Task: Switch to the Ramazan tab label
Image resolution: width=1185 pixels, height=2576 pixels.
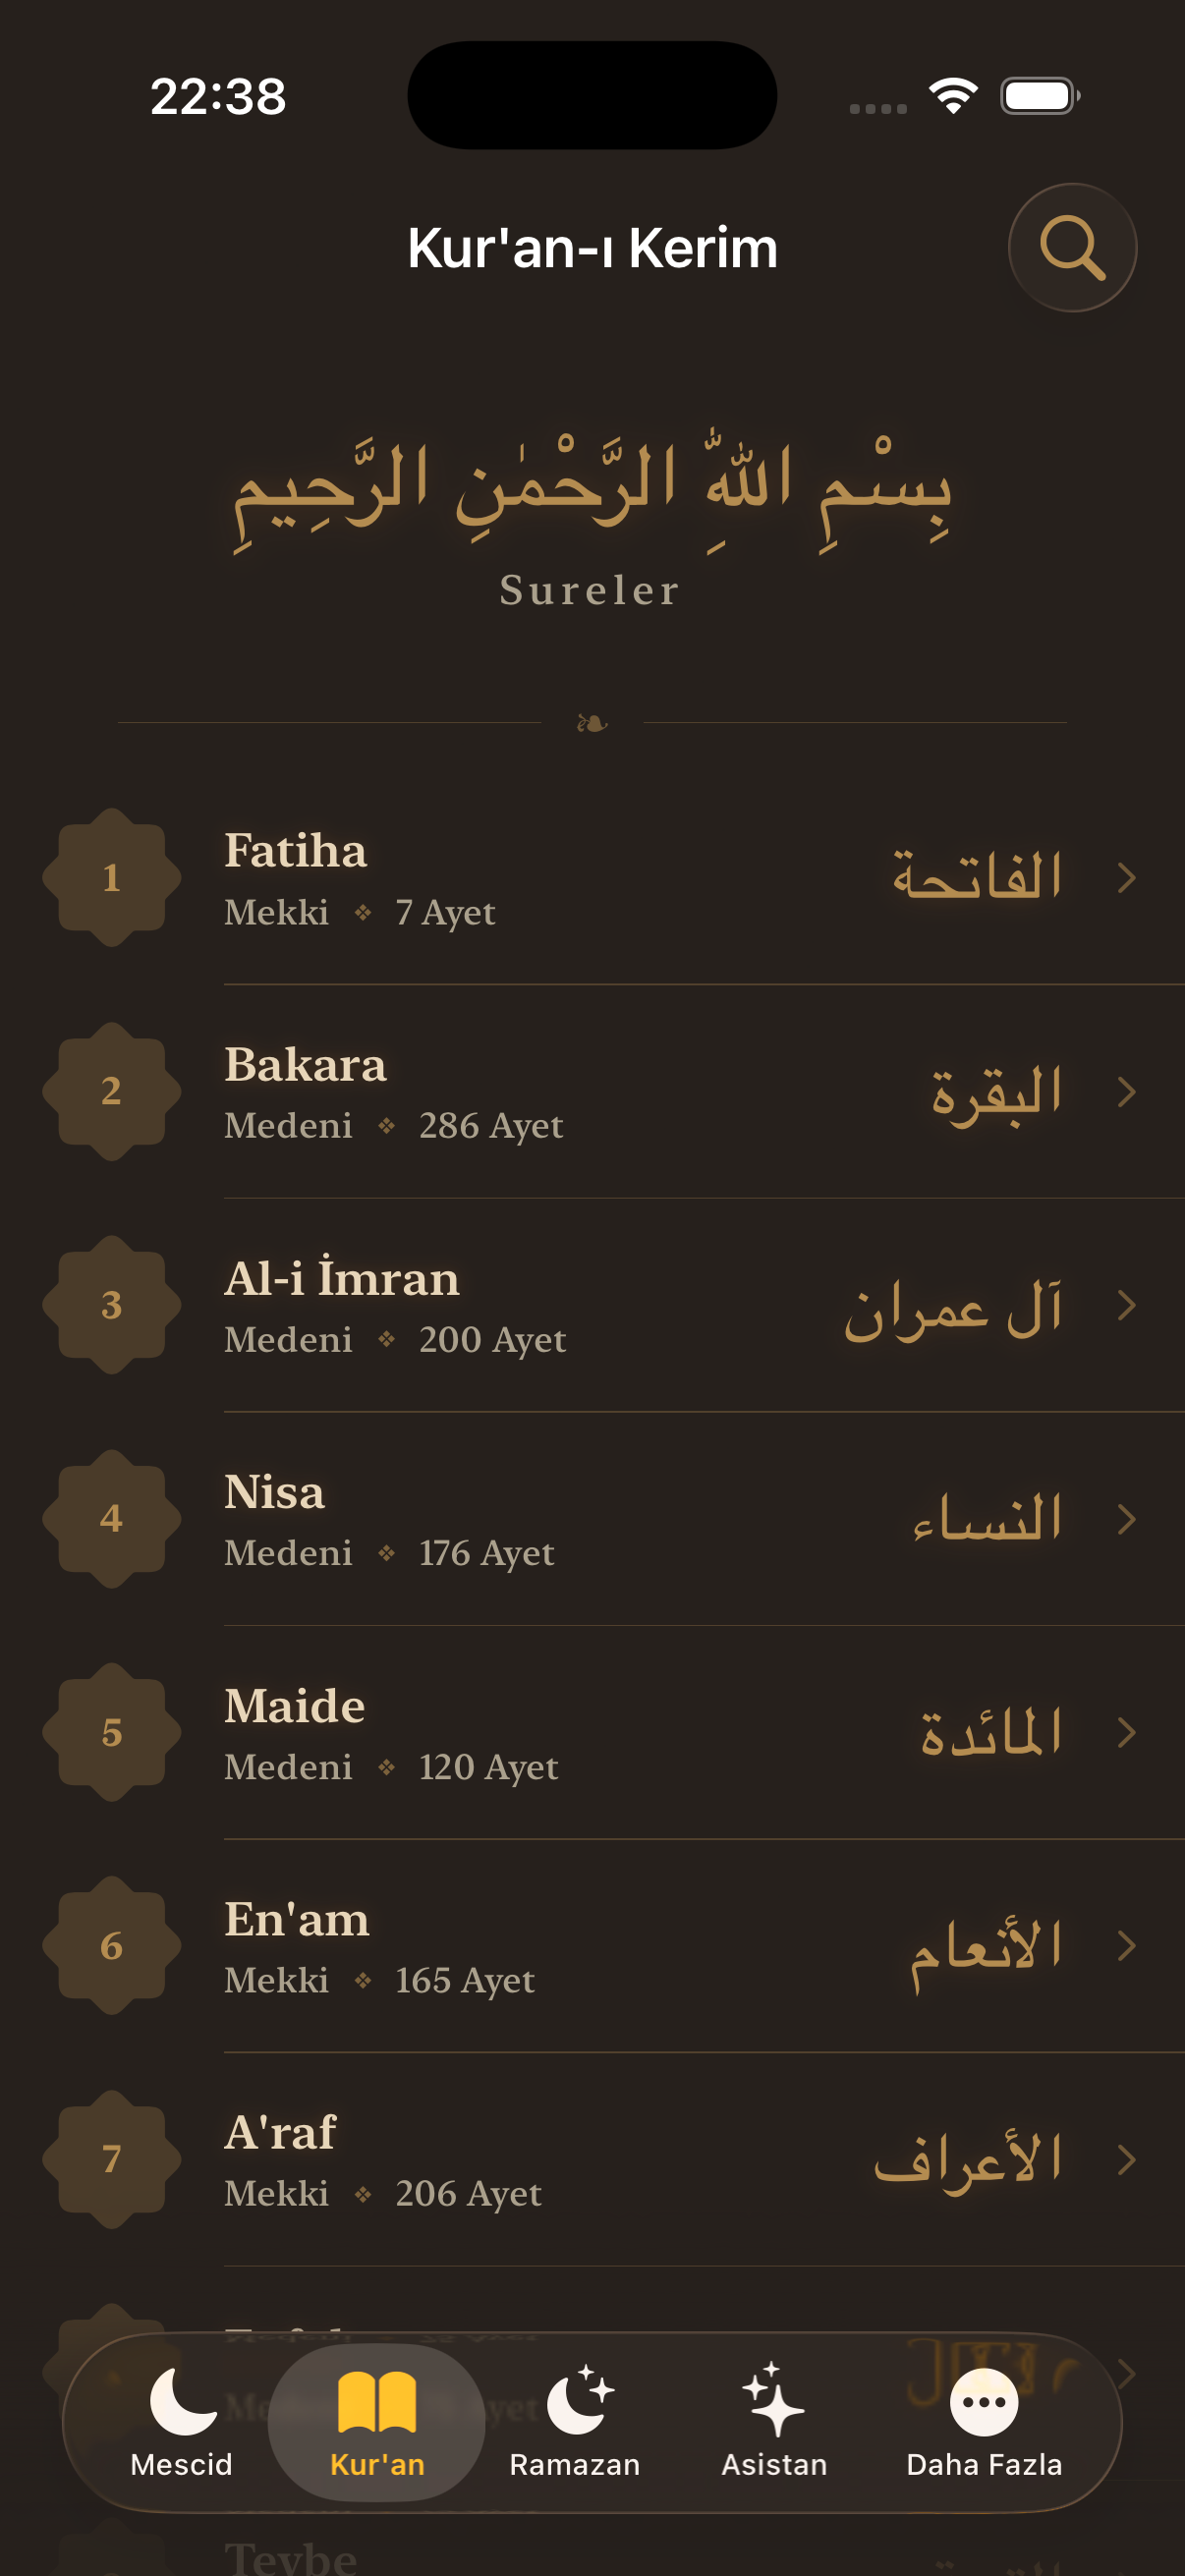Action: pos(575,2465)
